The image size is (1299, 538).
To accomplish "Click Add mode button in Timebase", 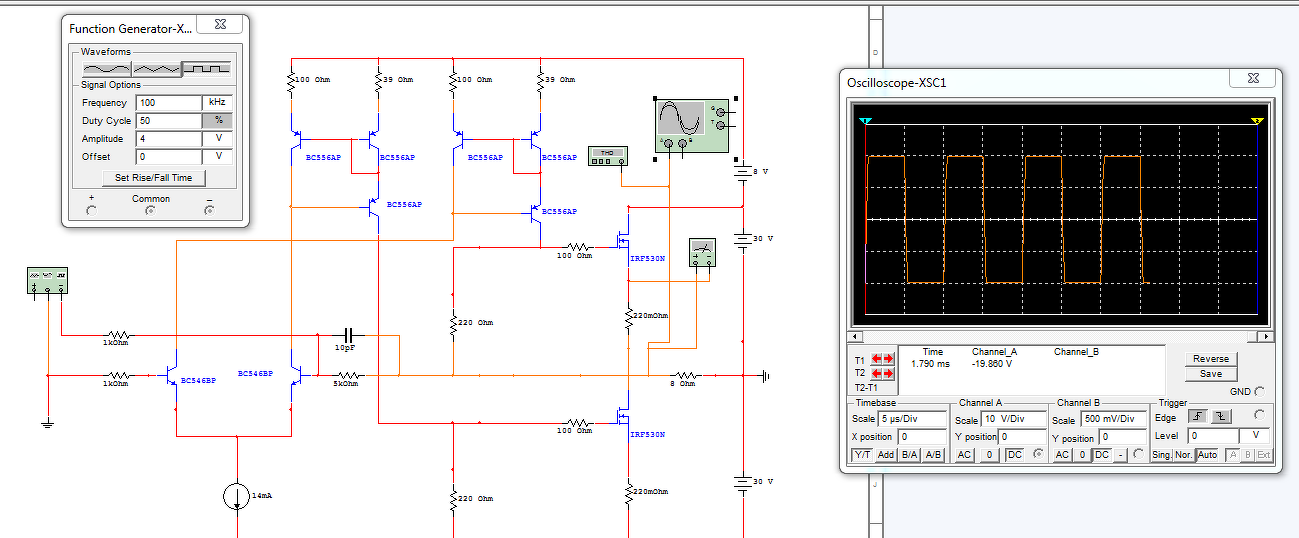I will [885, 455].
